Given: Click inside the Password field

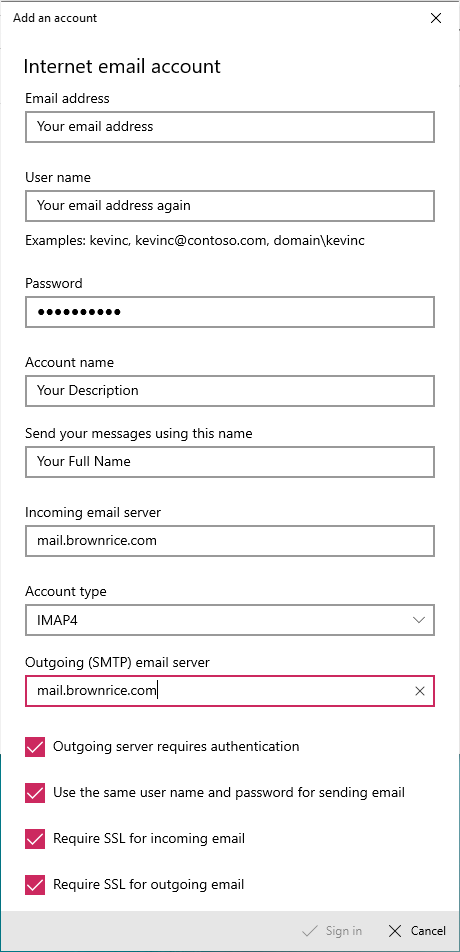Looking at the screenshot, I should 230,312.
